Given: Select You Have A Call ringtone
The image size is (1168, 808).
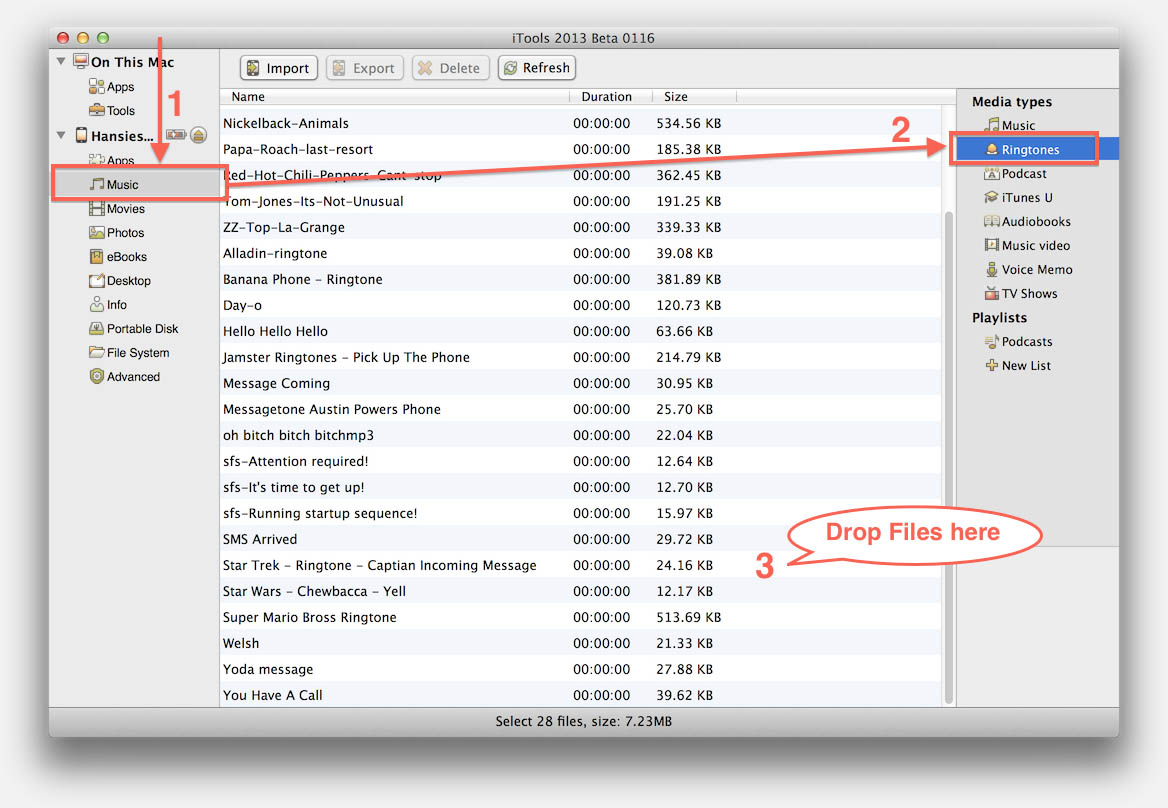Looking at the screenshot, I should (x=581, y=695).
